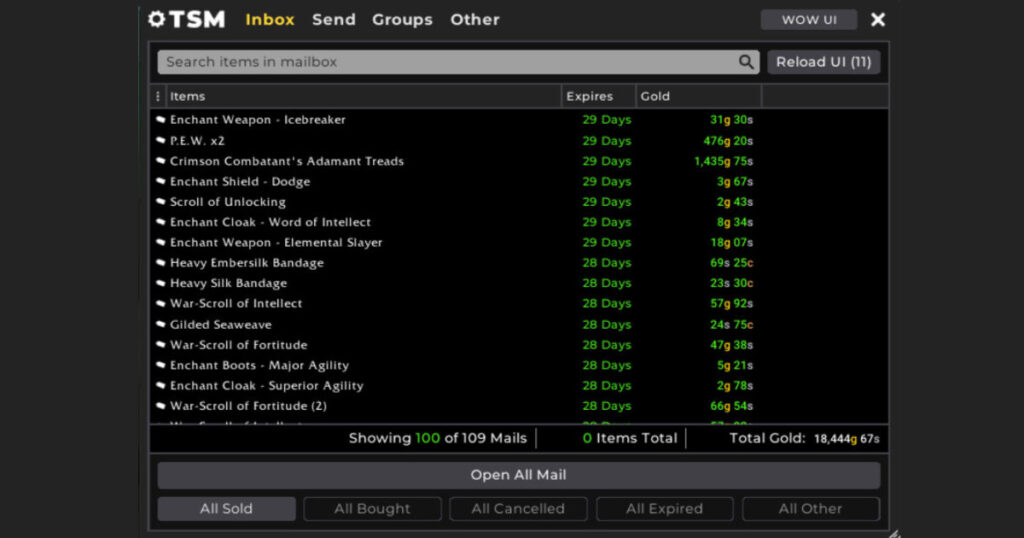
Task: Toggle the All Sold filter
Action: pos(226,509)
